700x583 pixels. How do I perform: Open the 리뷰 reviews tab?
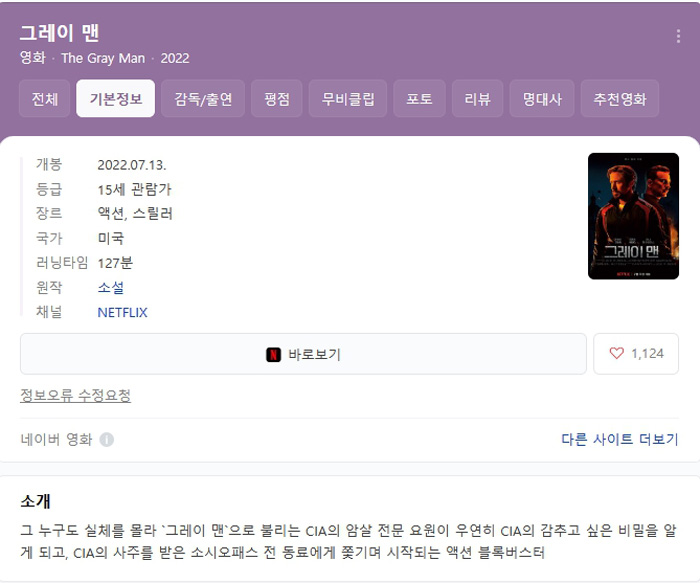pos(477,99)
